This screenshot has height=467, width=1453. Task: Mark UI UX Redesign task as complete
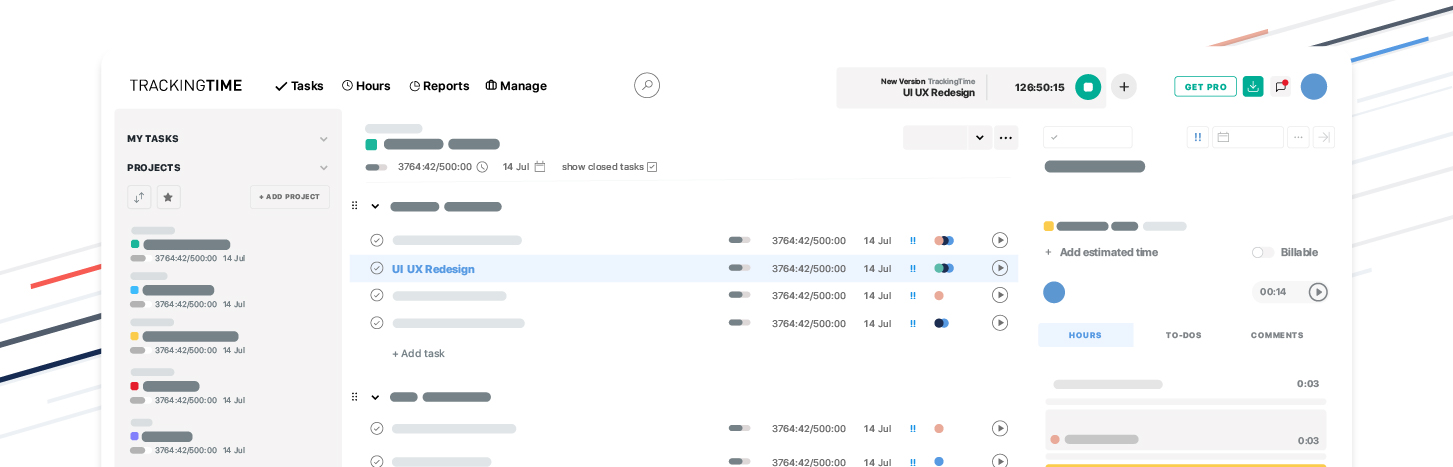tap(377, 268)
